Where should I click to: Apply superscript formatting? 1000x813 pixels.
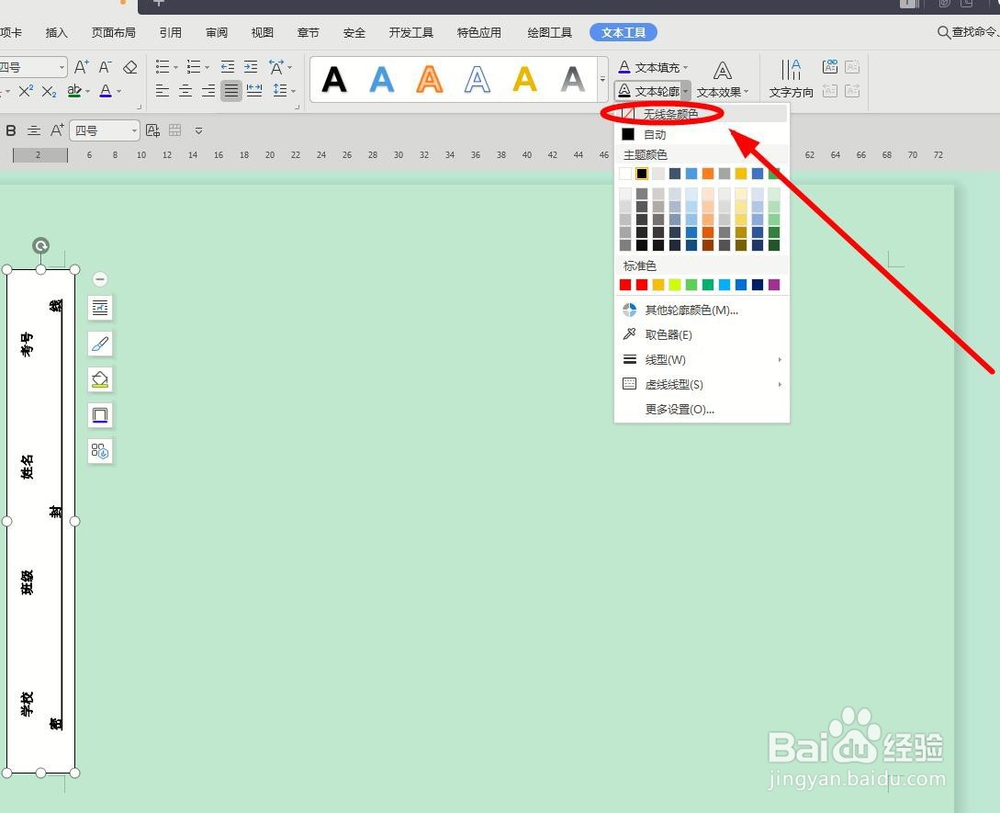pyautogui.click(x=26, y=91)
